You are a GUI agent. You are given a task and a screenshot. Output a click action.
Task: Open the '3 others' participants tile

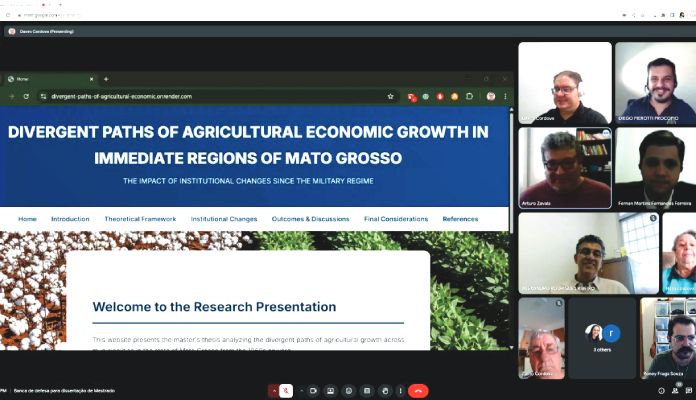[602, 338]
